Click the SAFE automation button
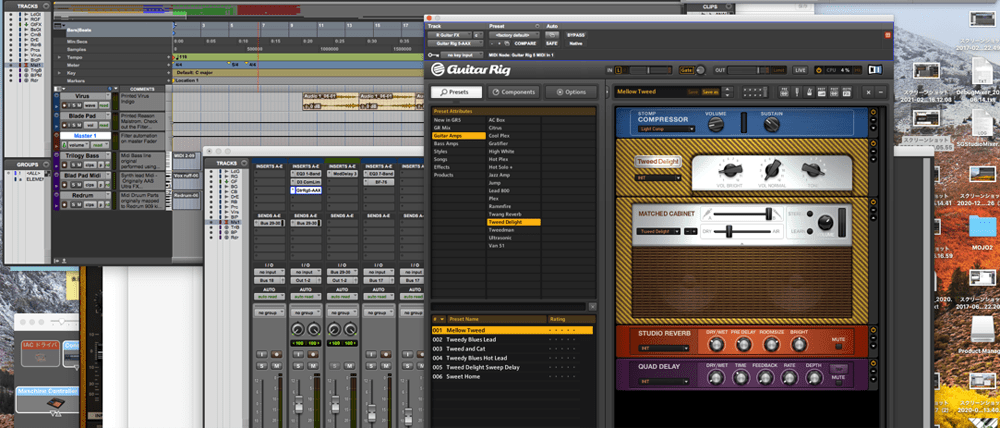 point(552,43)
